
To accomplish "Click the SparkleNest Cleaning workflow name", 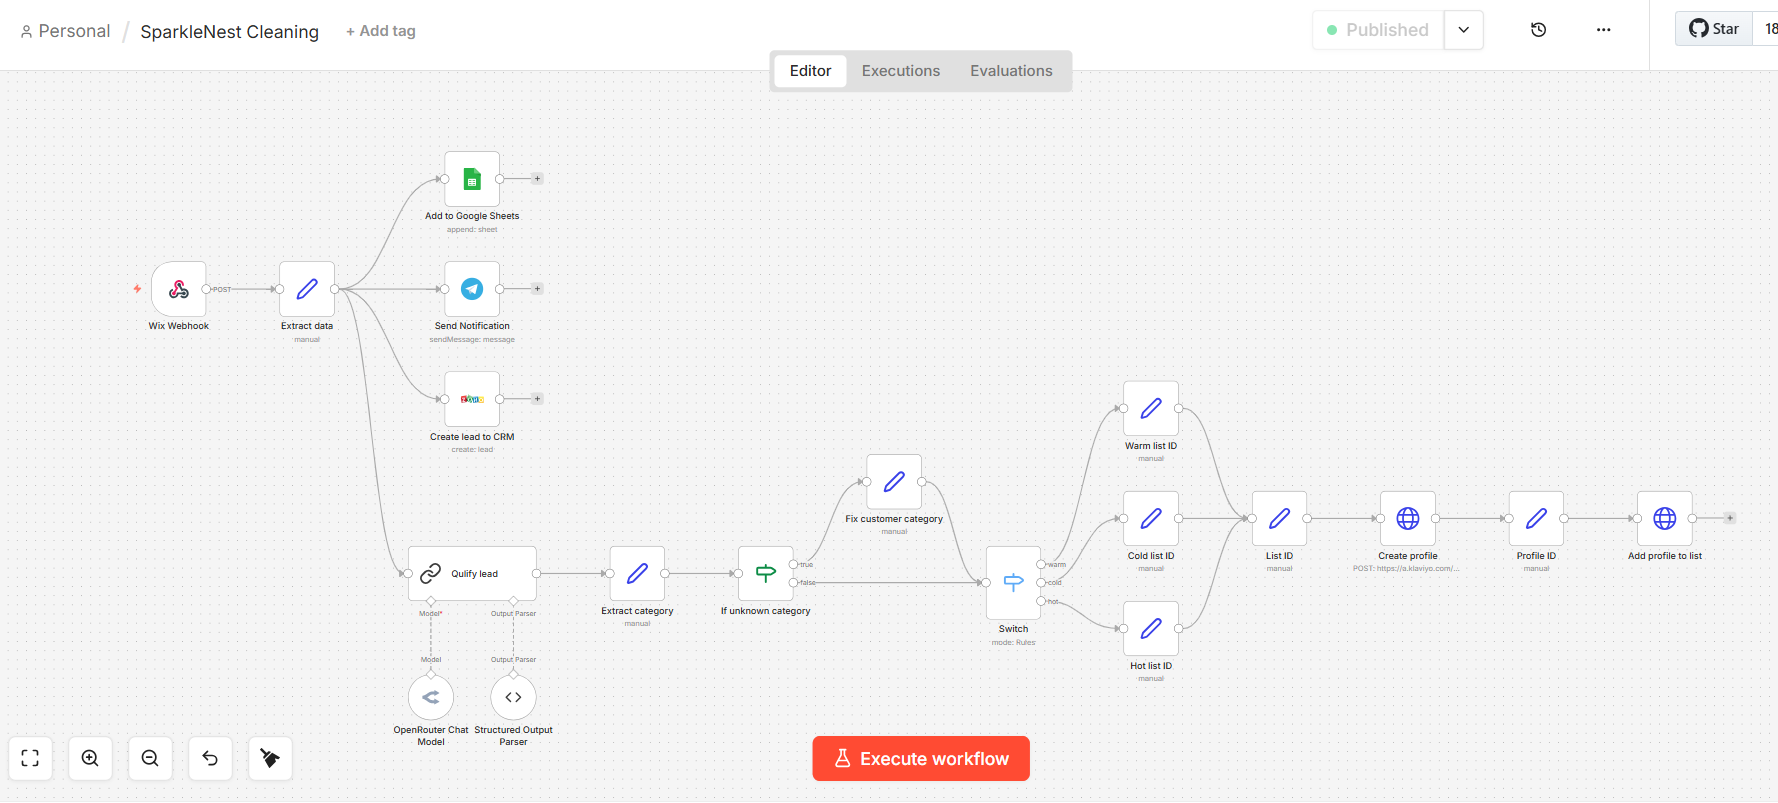I will [x=230, y=32].
